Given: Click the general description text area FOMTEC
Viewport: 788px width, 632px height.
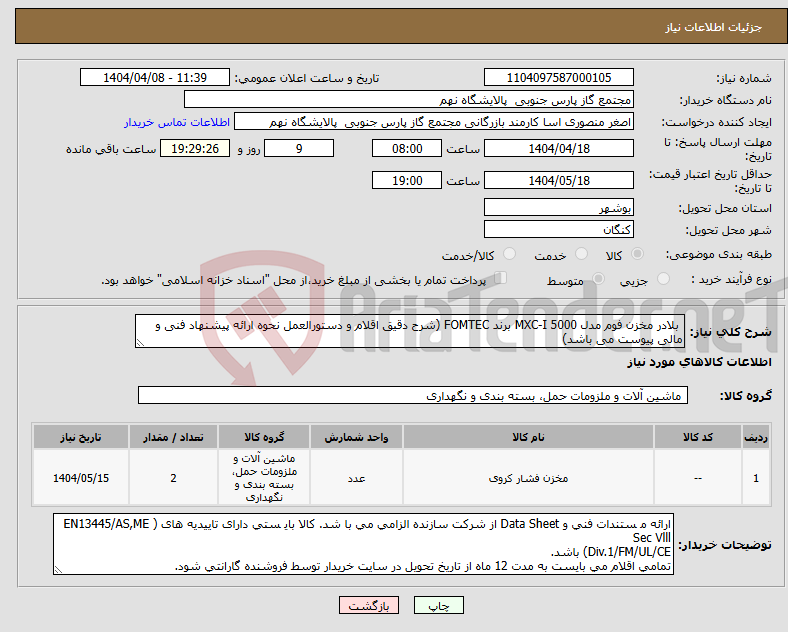Looking at the screenshot, I should pos(410,331).
